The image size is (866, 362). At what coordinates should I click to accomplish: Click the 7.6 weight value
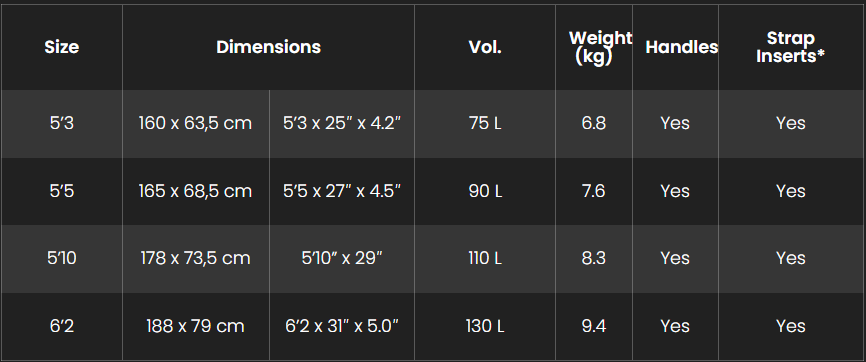[594, 191]
